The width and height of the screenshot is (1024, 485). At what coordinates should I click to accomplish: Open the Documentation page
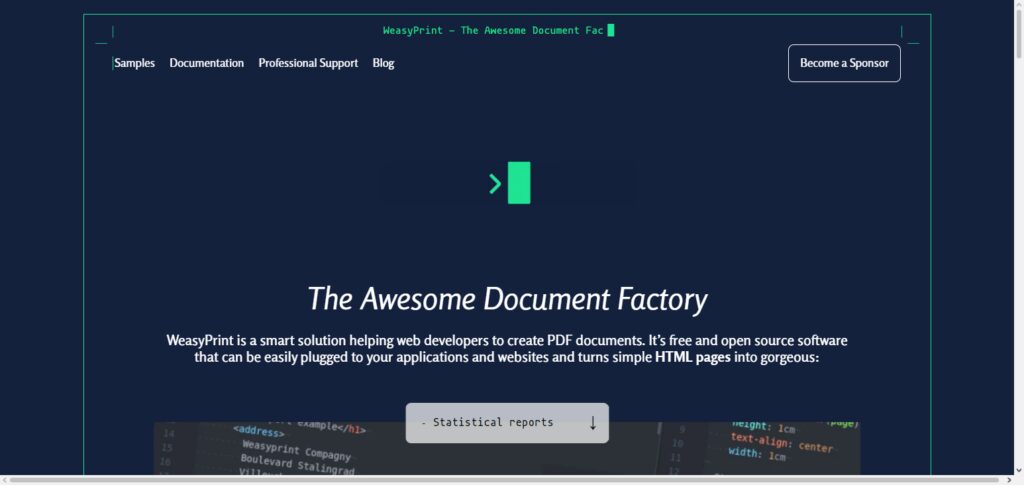(x=206, y=63)
